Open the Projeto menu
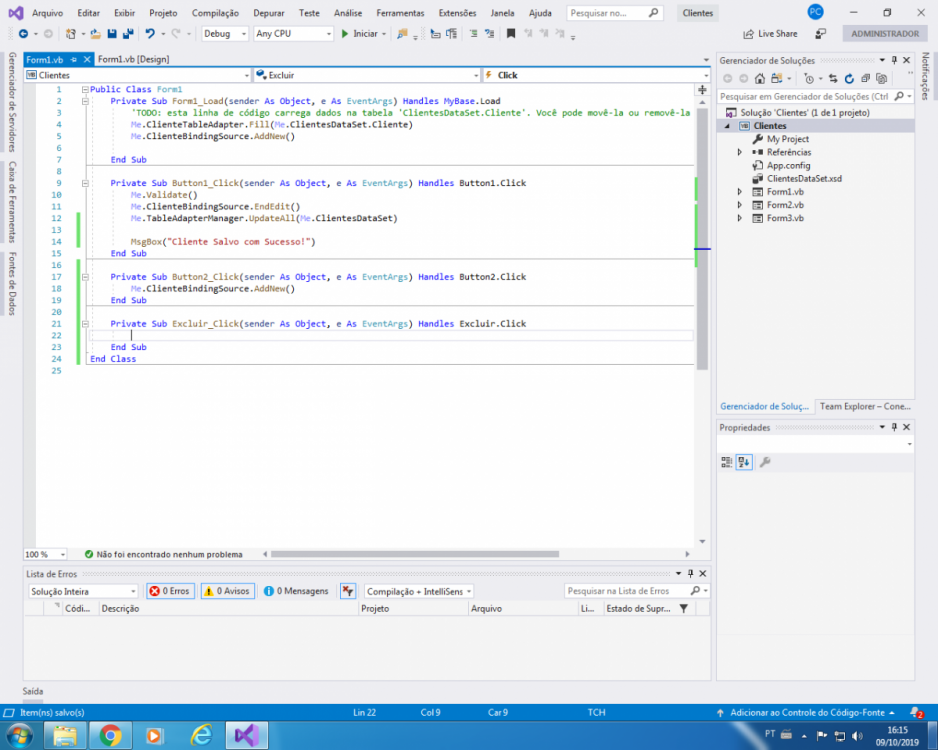938x750 pixels. tap(163, 13)
